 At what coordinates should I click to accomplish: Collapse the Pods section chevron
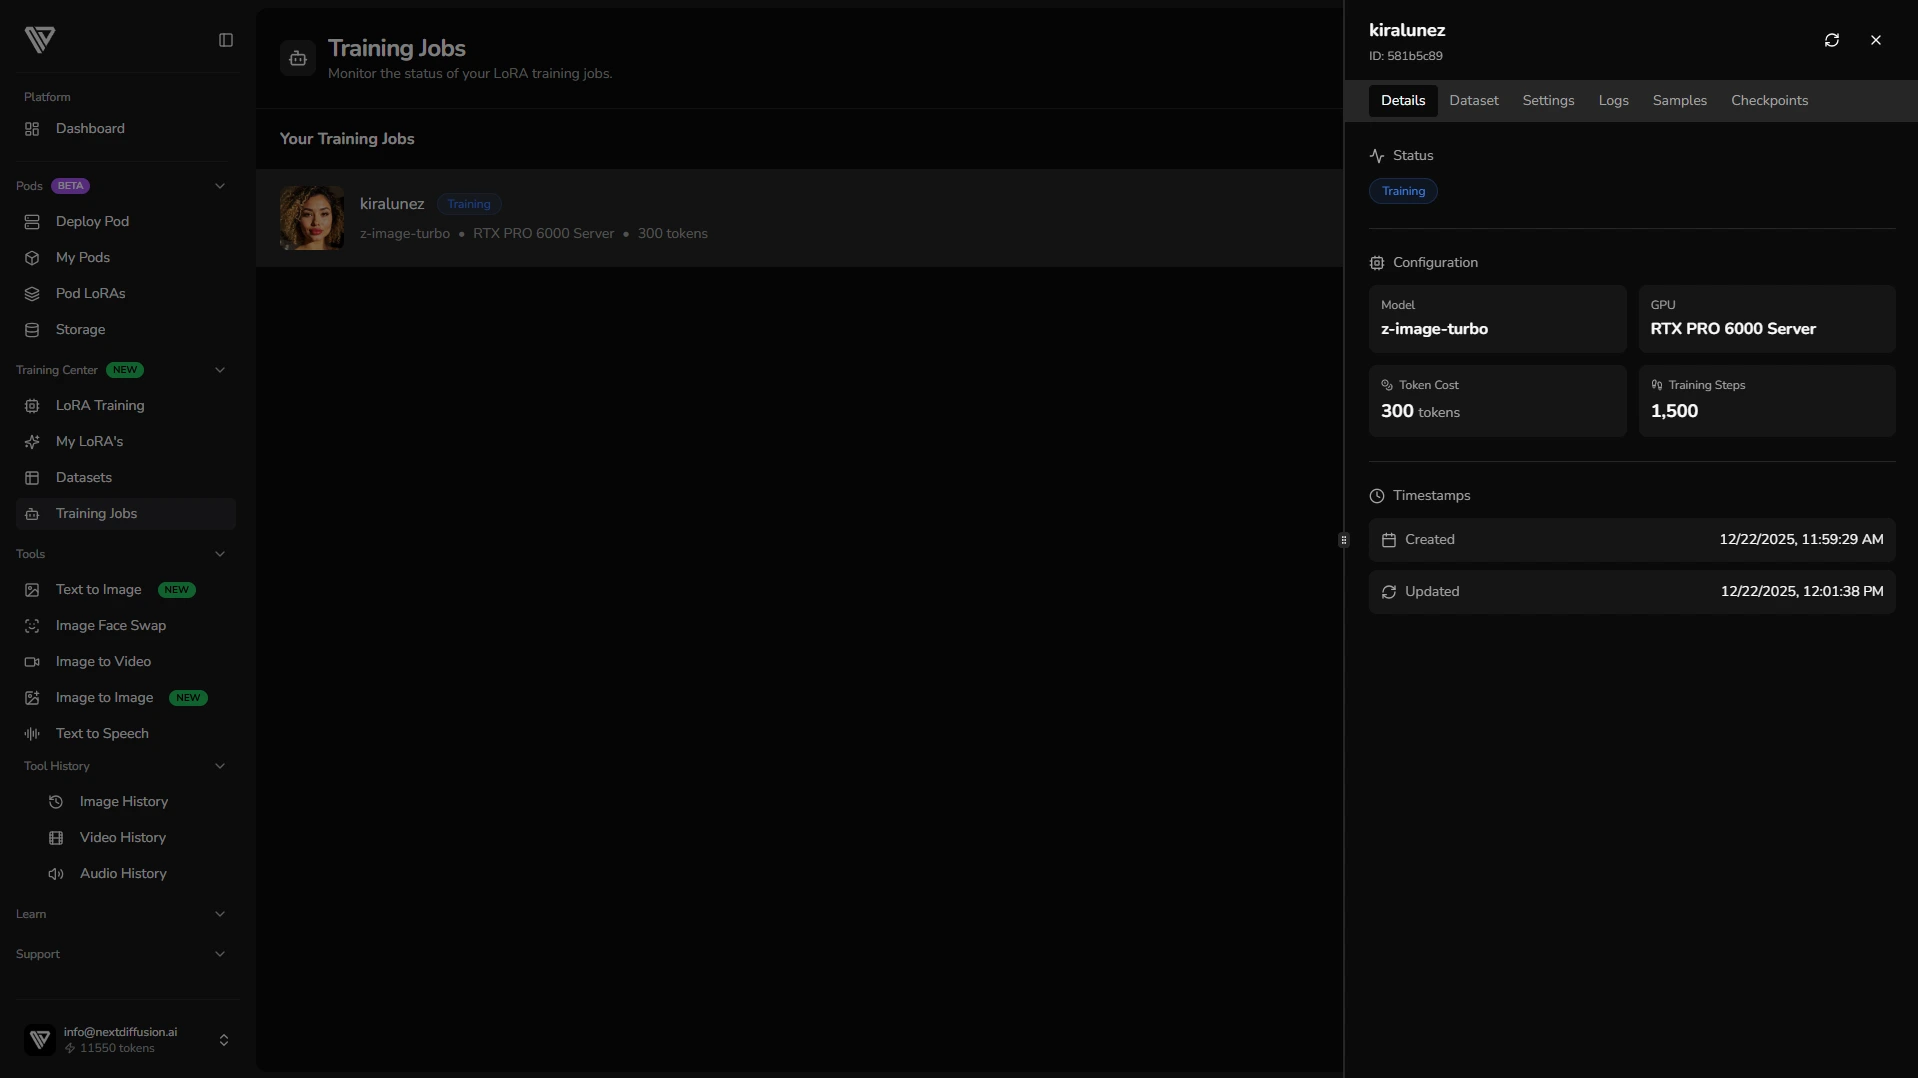tap(220, 186)
